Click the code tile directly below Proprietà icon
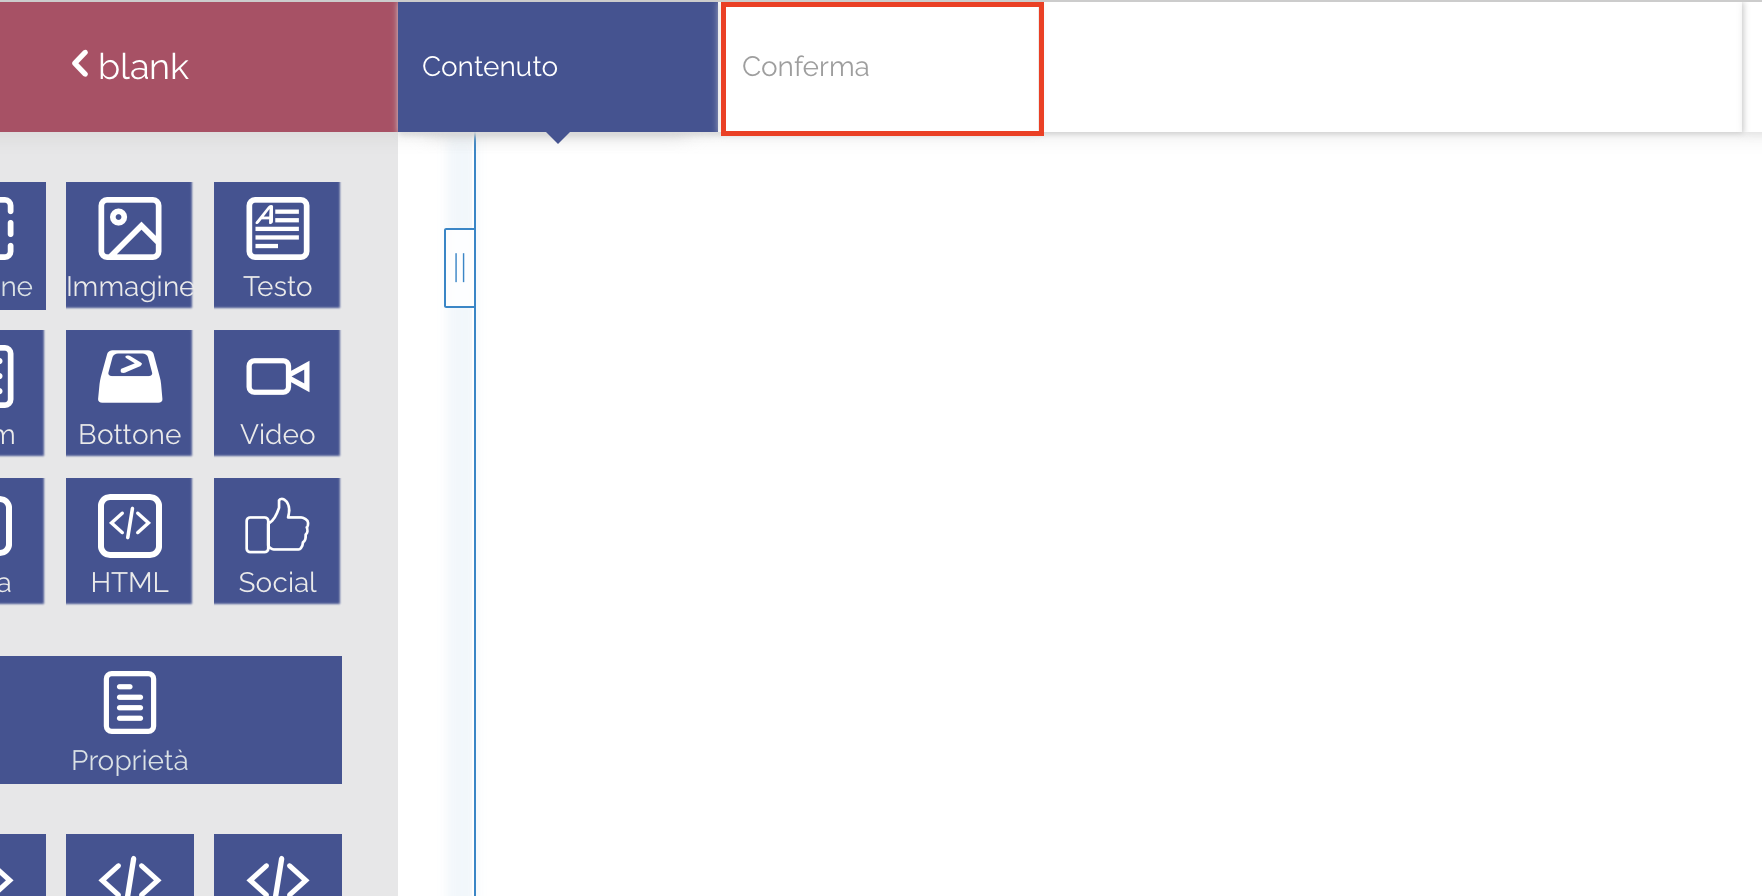Viewport: 1762px width, 896px height. tap(129, 868)
